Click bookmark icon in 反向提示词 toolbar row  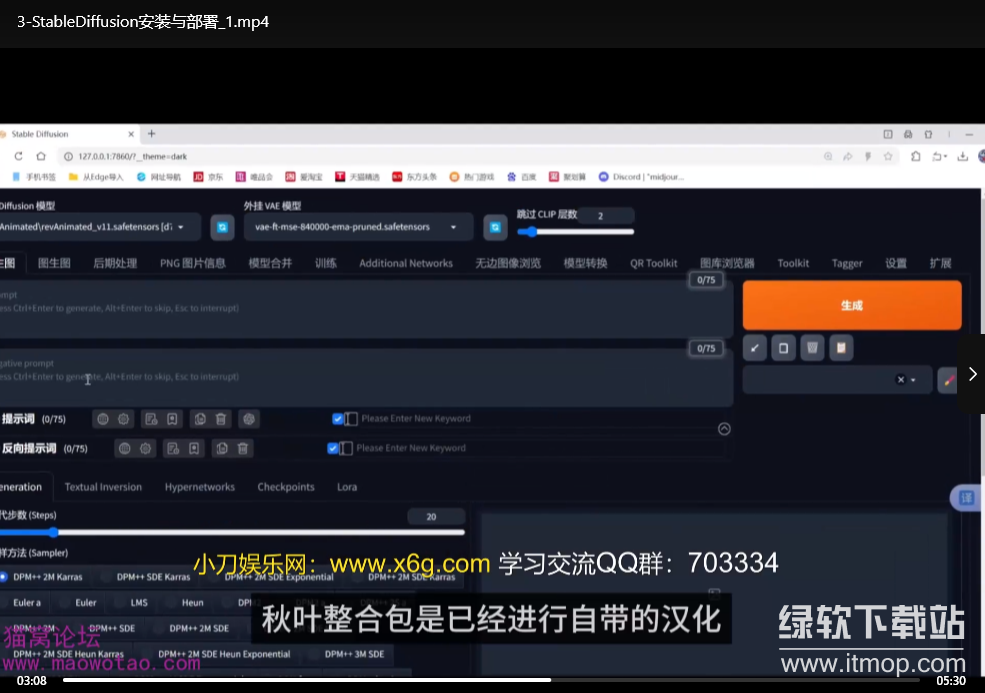194,449
